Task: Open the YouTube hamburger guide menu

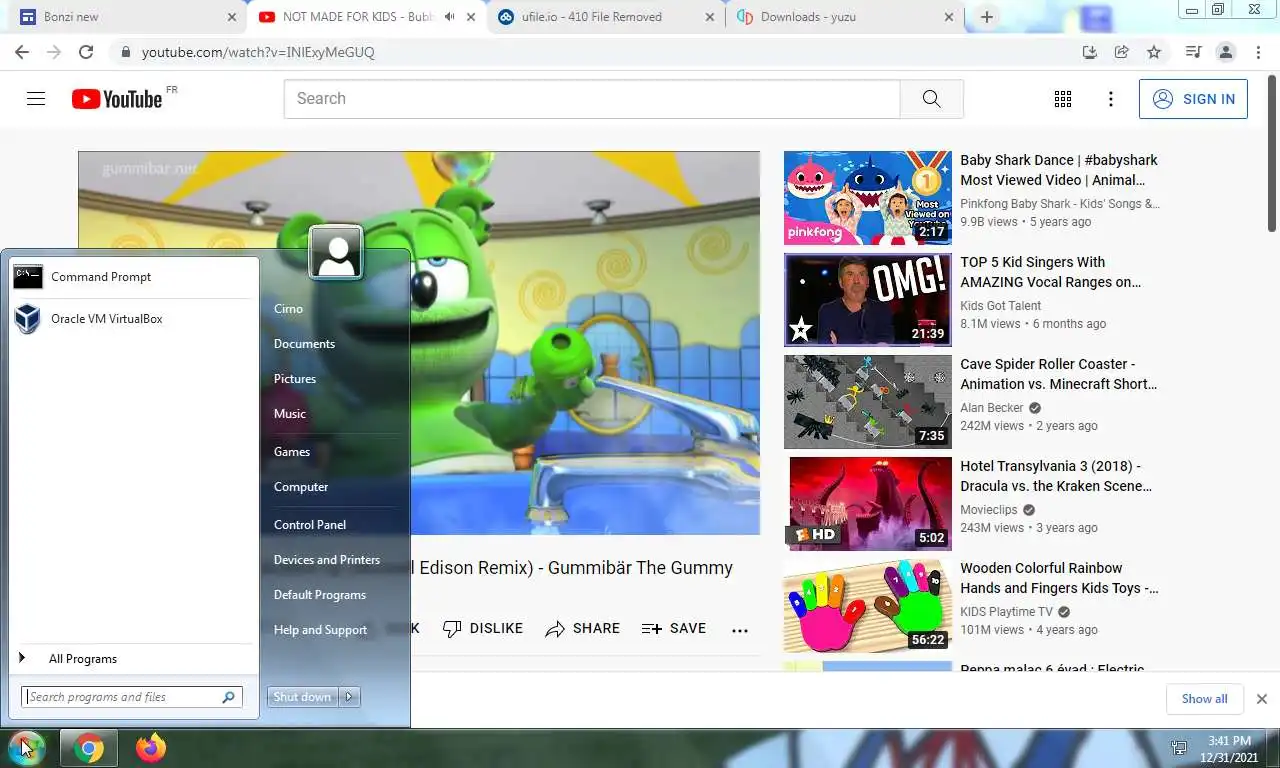Action: [36, 99]
